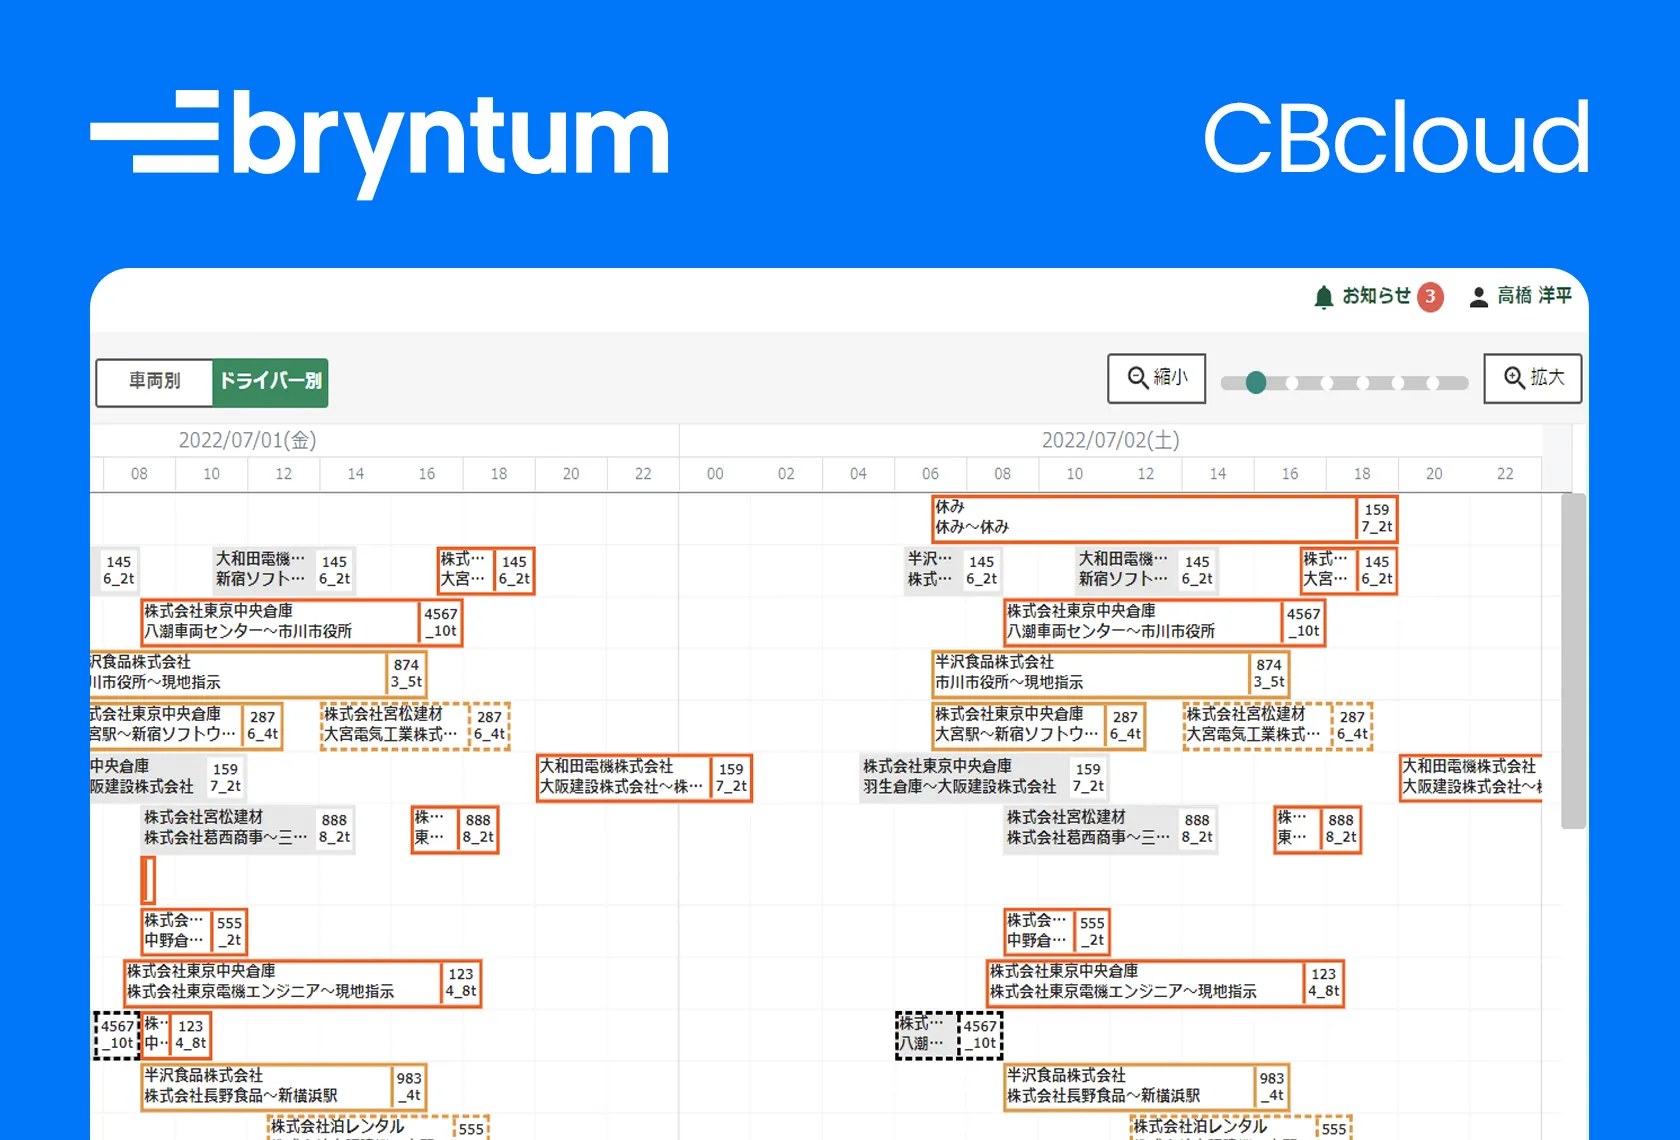Click the 159 7_2t tag on 休み event
Image resolution: width=1680 pixels, height=1140 pixels.
(1377, 518)
